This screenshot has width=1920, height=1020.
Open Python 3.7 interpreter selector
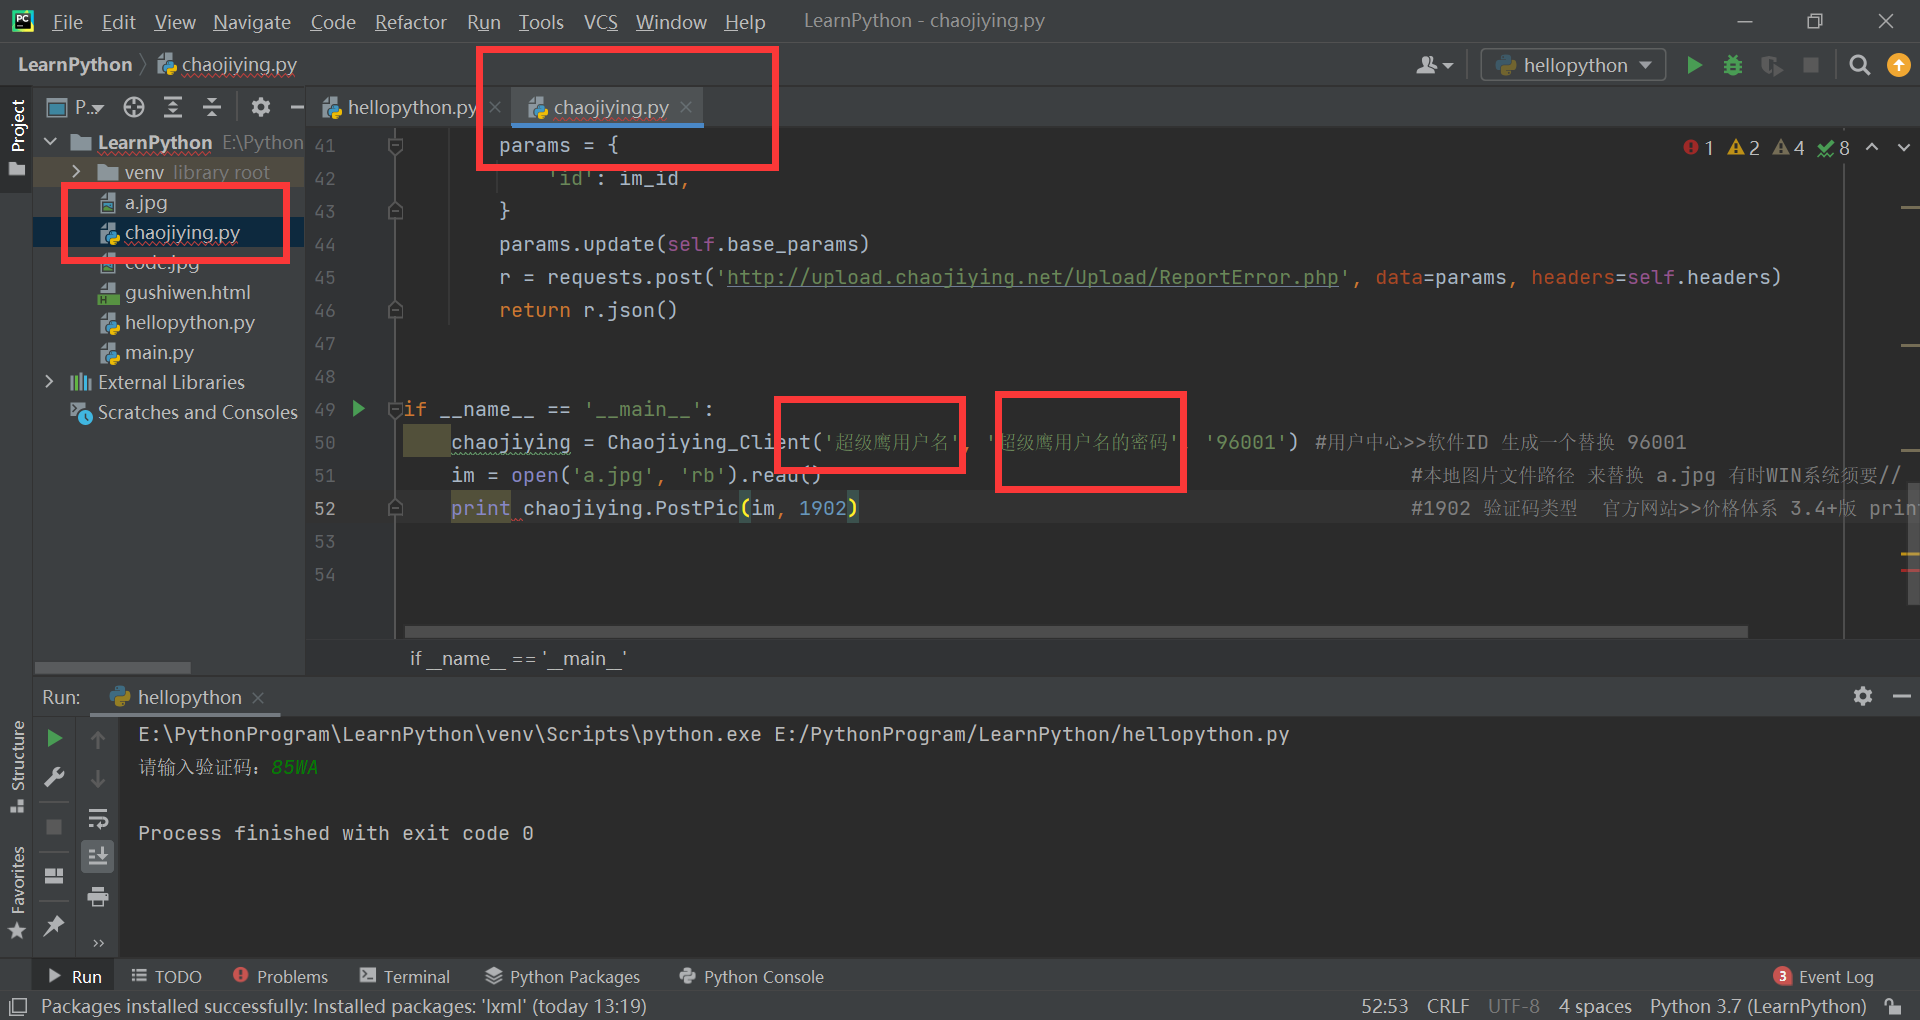tap(1757, 1006)
